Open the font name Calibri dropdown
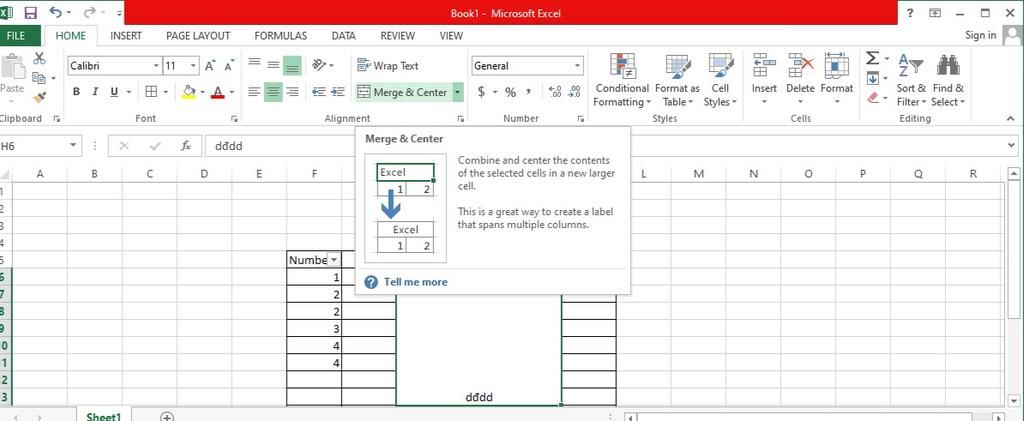Screen dimensions: 1024x421 pyautogui.click(x=156, y=66)
